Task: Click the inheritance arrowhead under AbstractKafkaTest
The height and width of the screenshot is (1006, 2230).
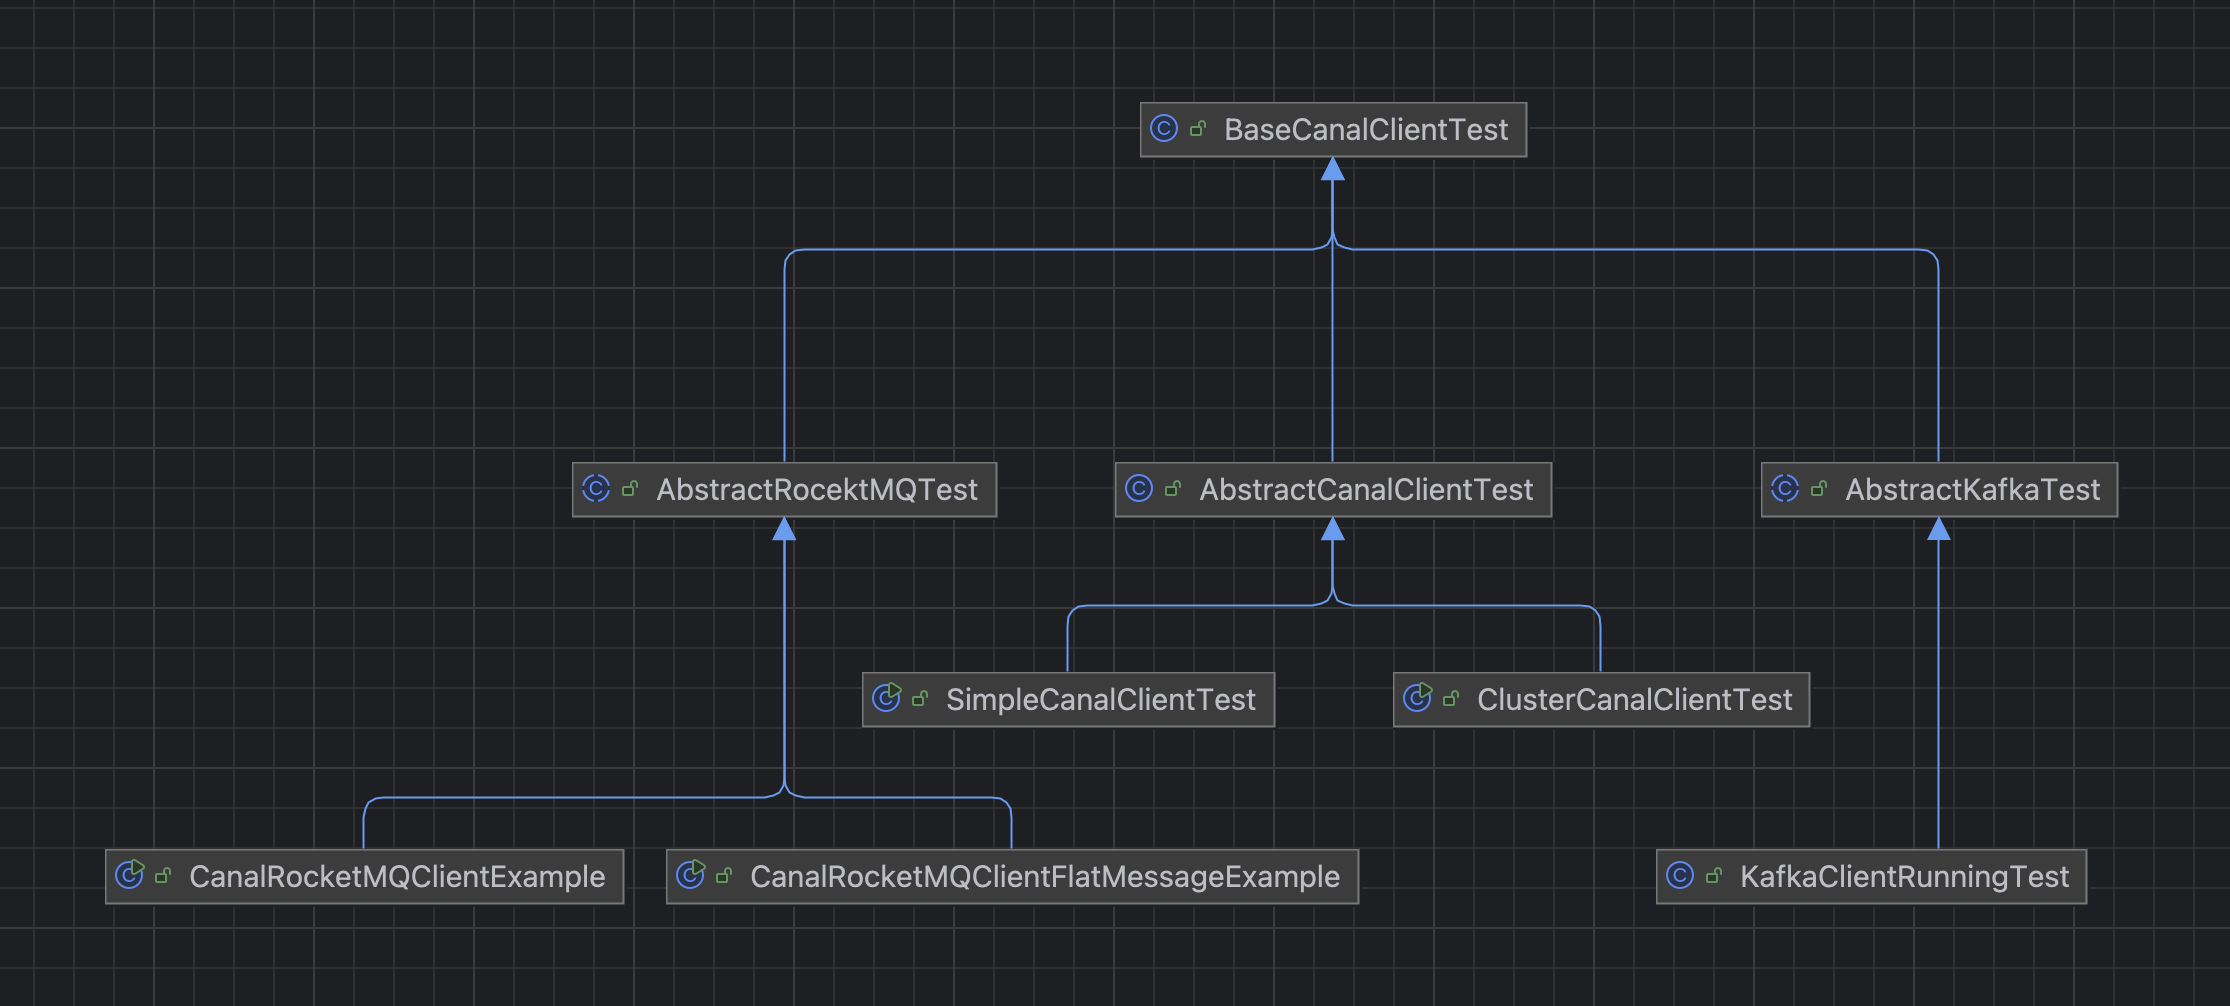Action: point(1938,529)
